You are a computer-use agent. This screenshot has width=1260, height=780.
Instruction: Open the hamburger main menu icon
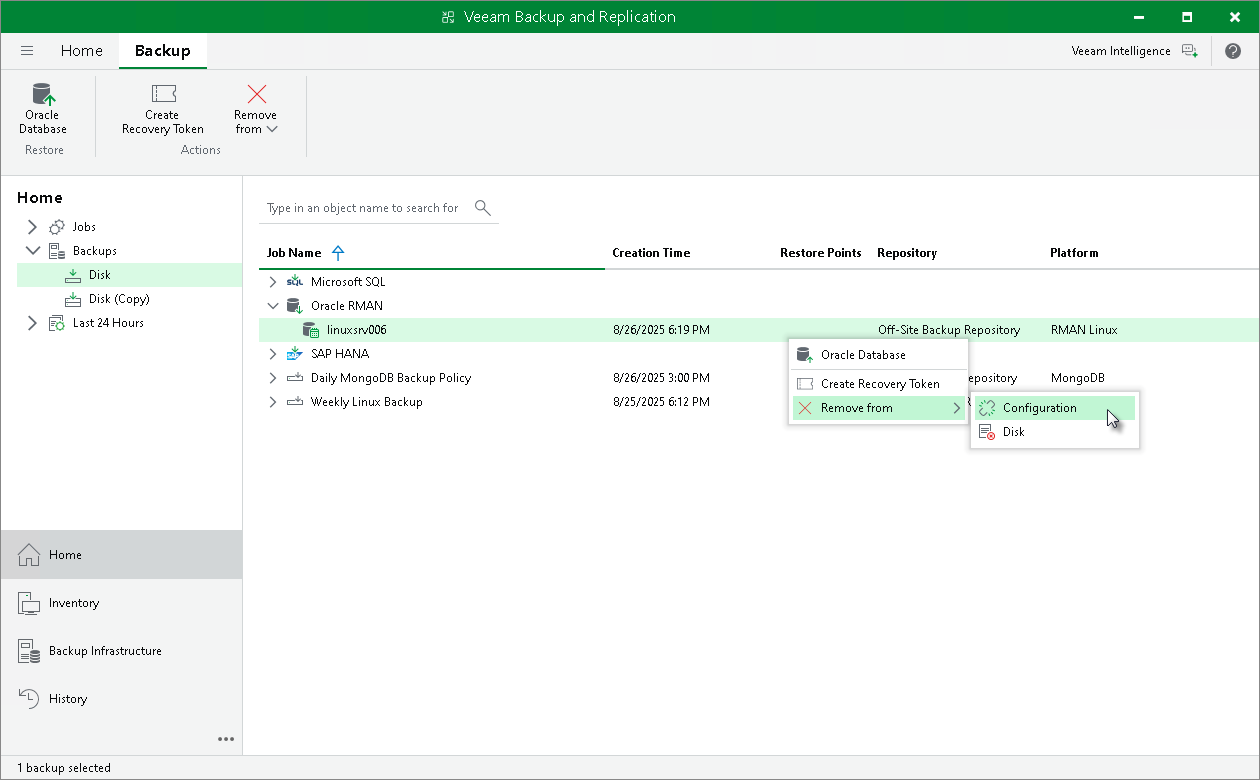[x=27, y=51]
